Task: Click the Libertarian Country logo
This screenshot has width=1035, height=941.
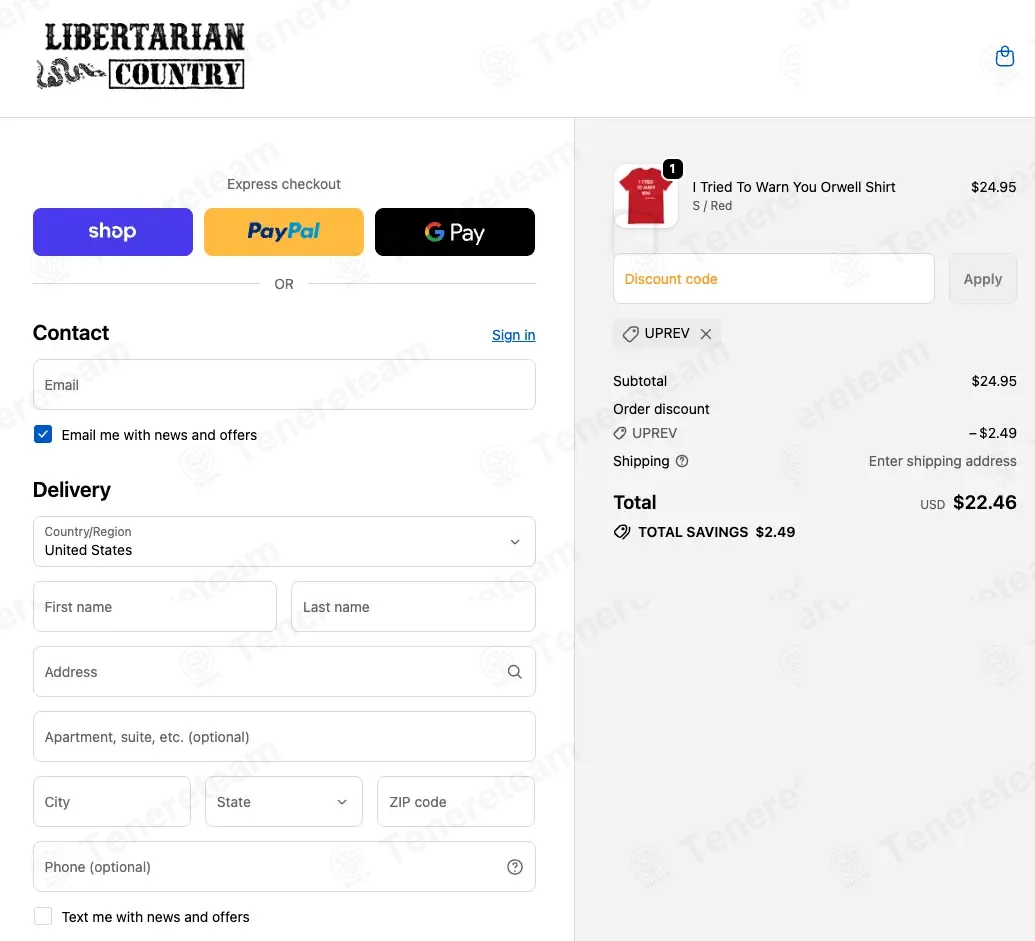Action: pos(141,57)
